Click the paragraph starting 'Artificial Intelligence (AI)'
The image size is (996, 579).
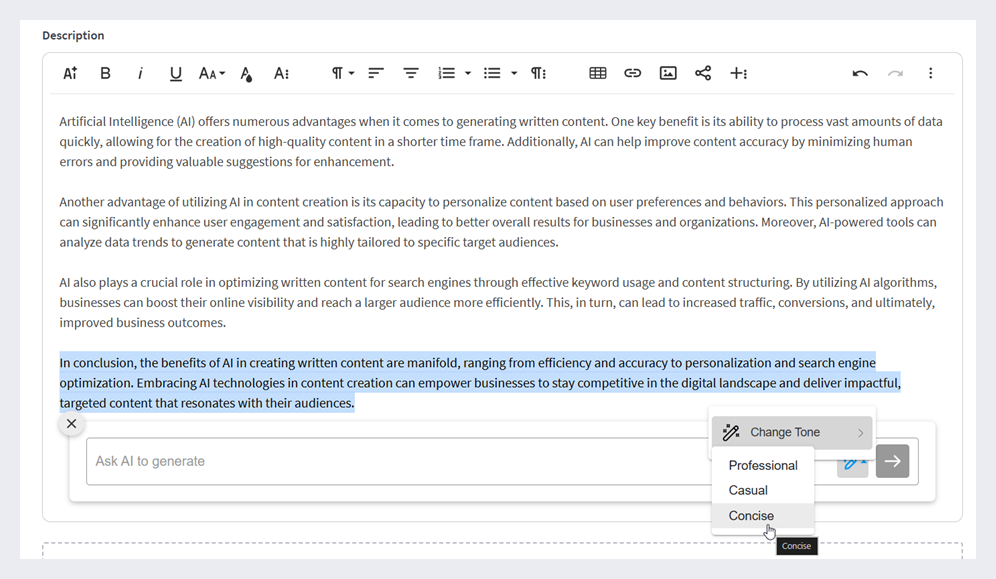(501, 142)
